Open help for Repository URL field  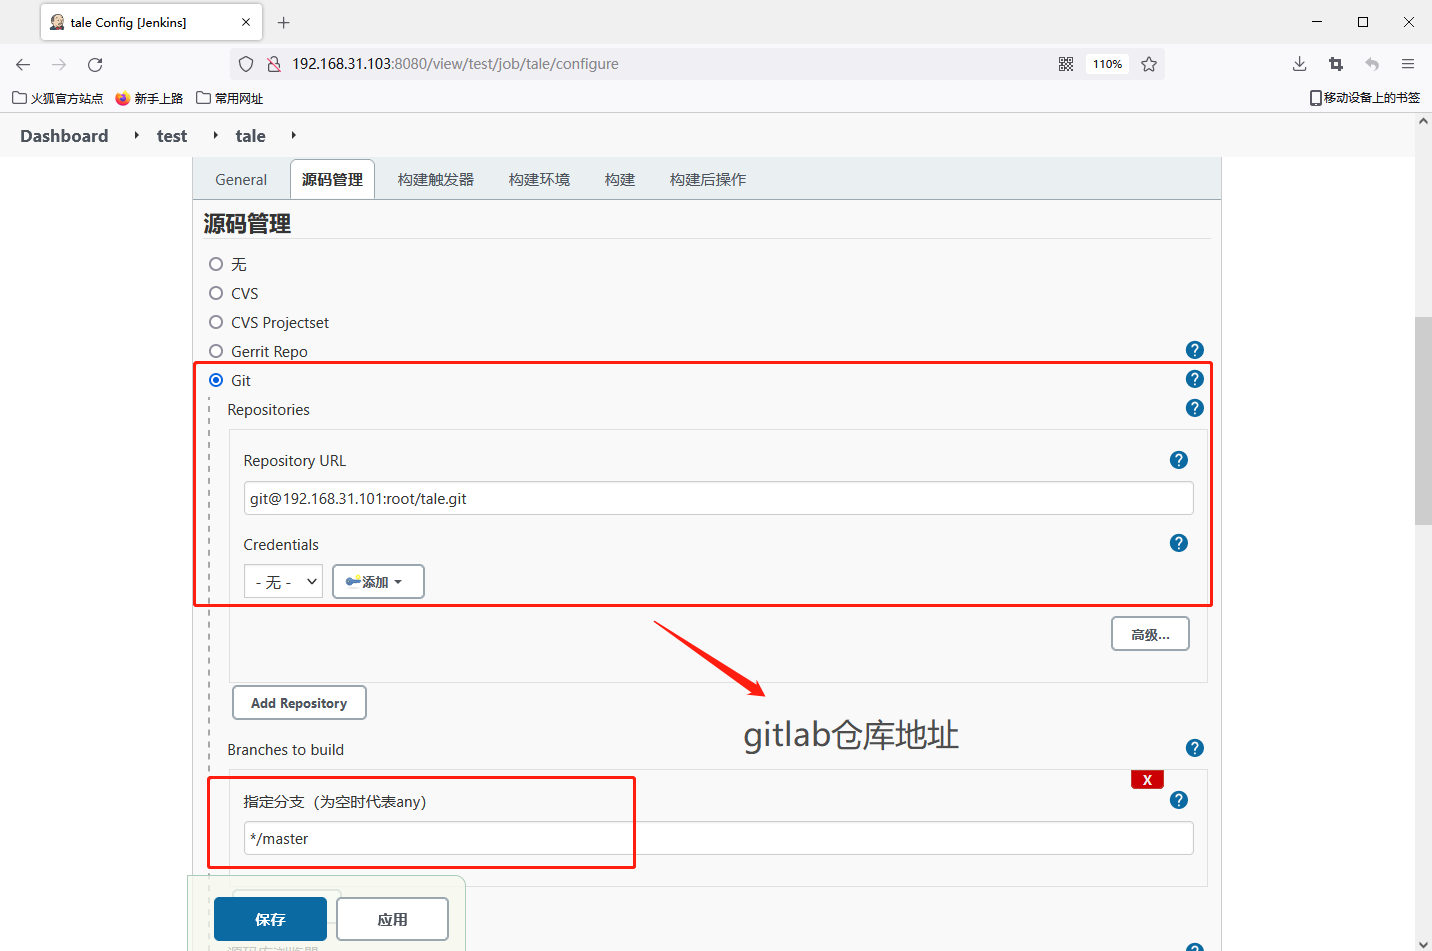pyautogui.click(x=1178, y=460)
